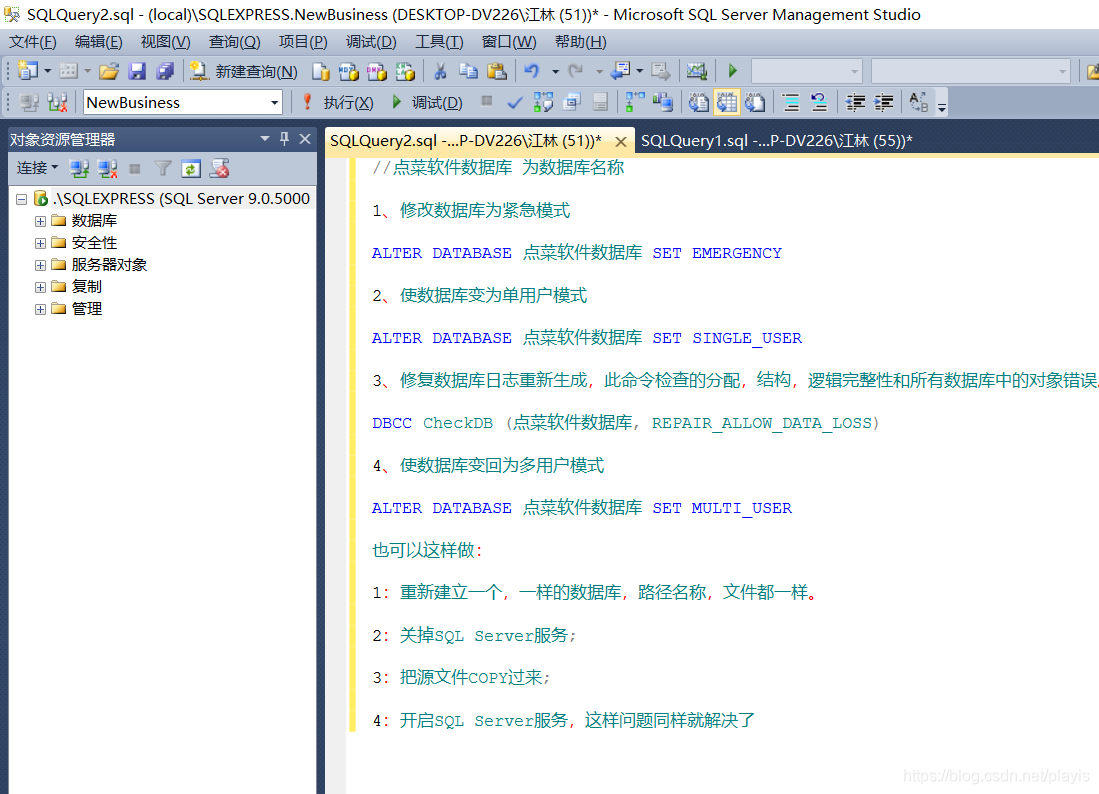Click Decrease Indent icon
Viewport: 1099px width, 794px height.
click(x=855, y=102)
